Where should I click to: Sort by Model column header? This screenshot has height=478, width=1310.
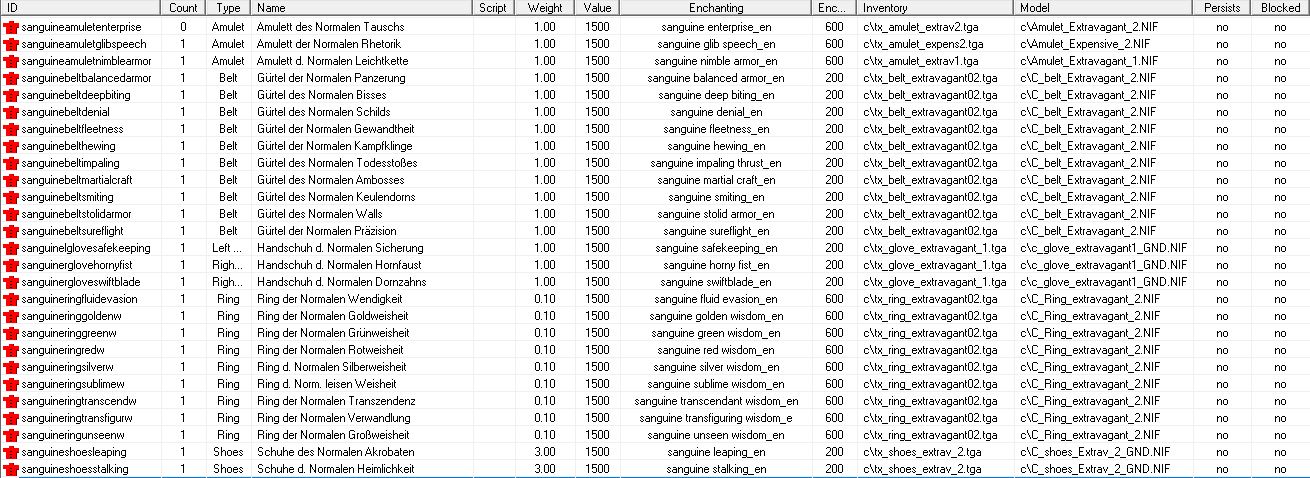tap(1104, 8)
